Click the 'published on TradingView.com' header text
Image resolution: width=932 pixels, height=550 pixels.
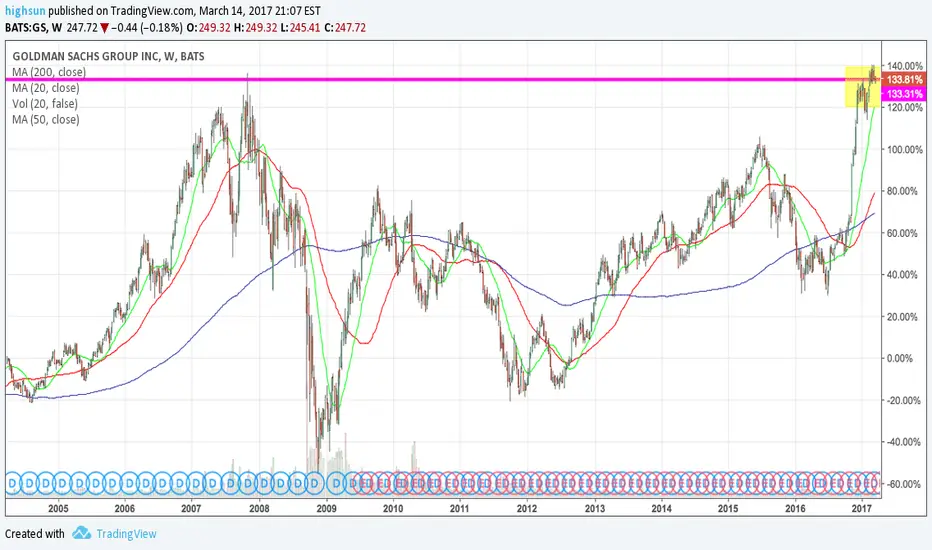click(121, 11)
